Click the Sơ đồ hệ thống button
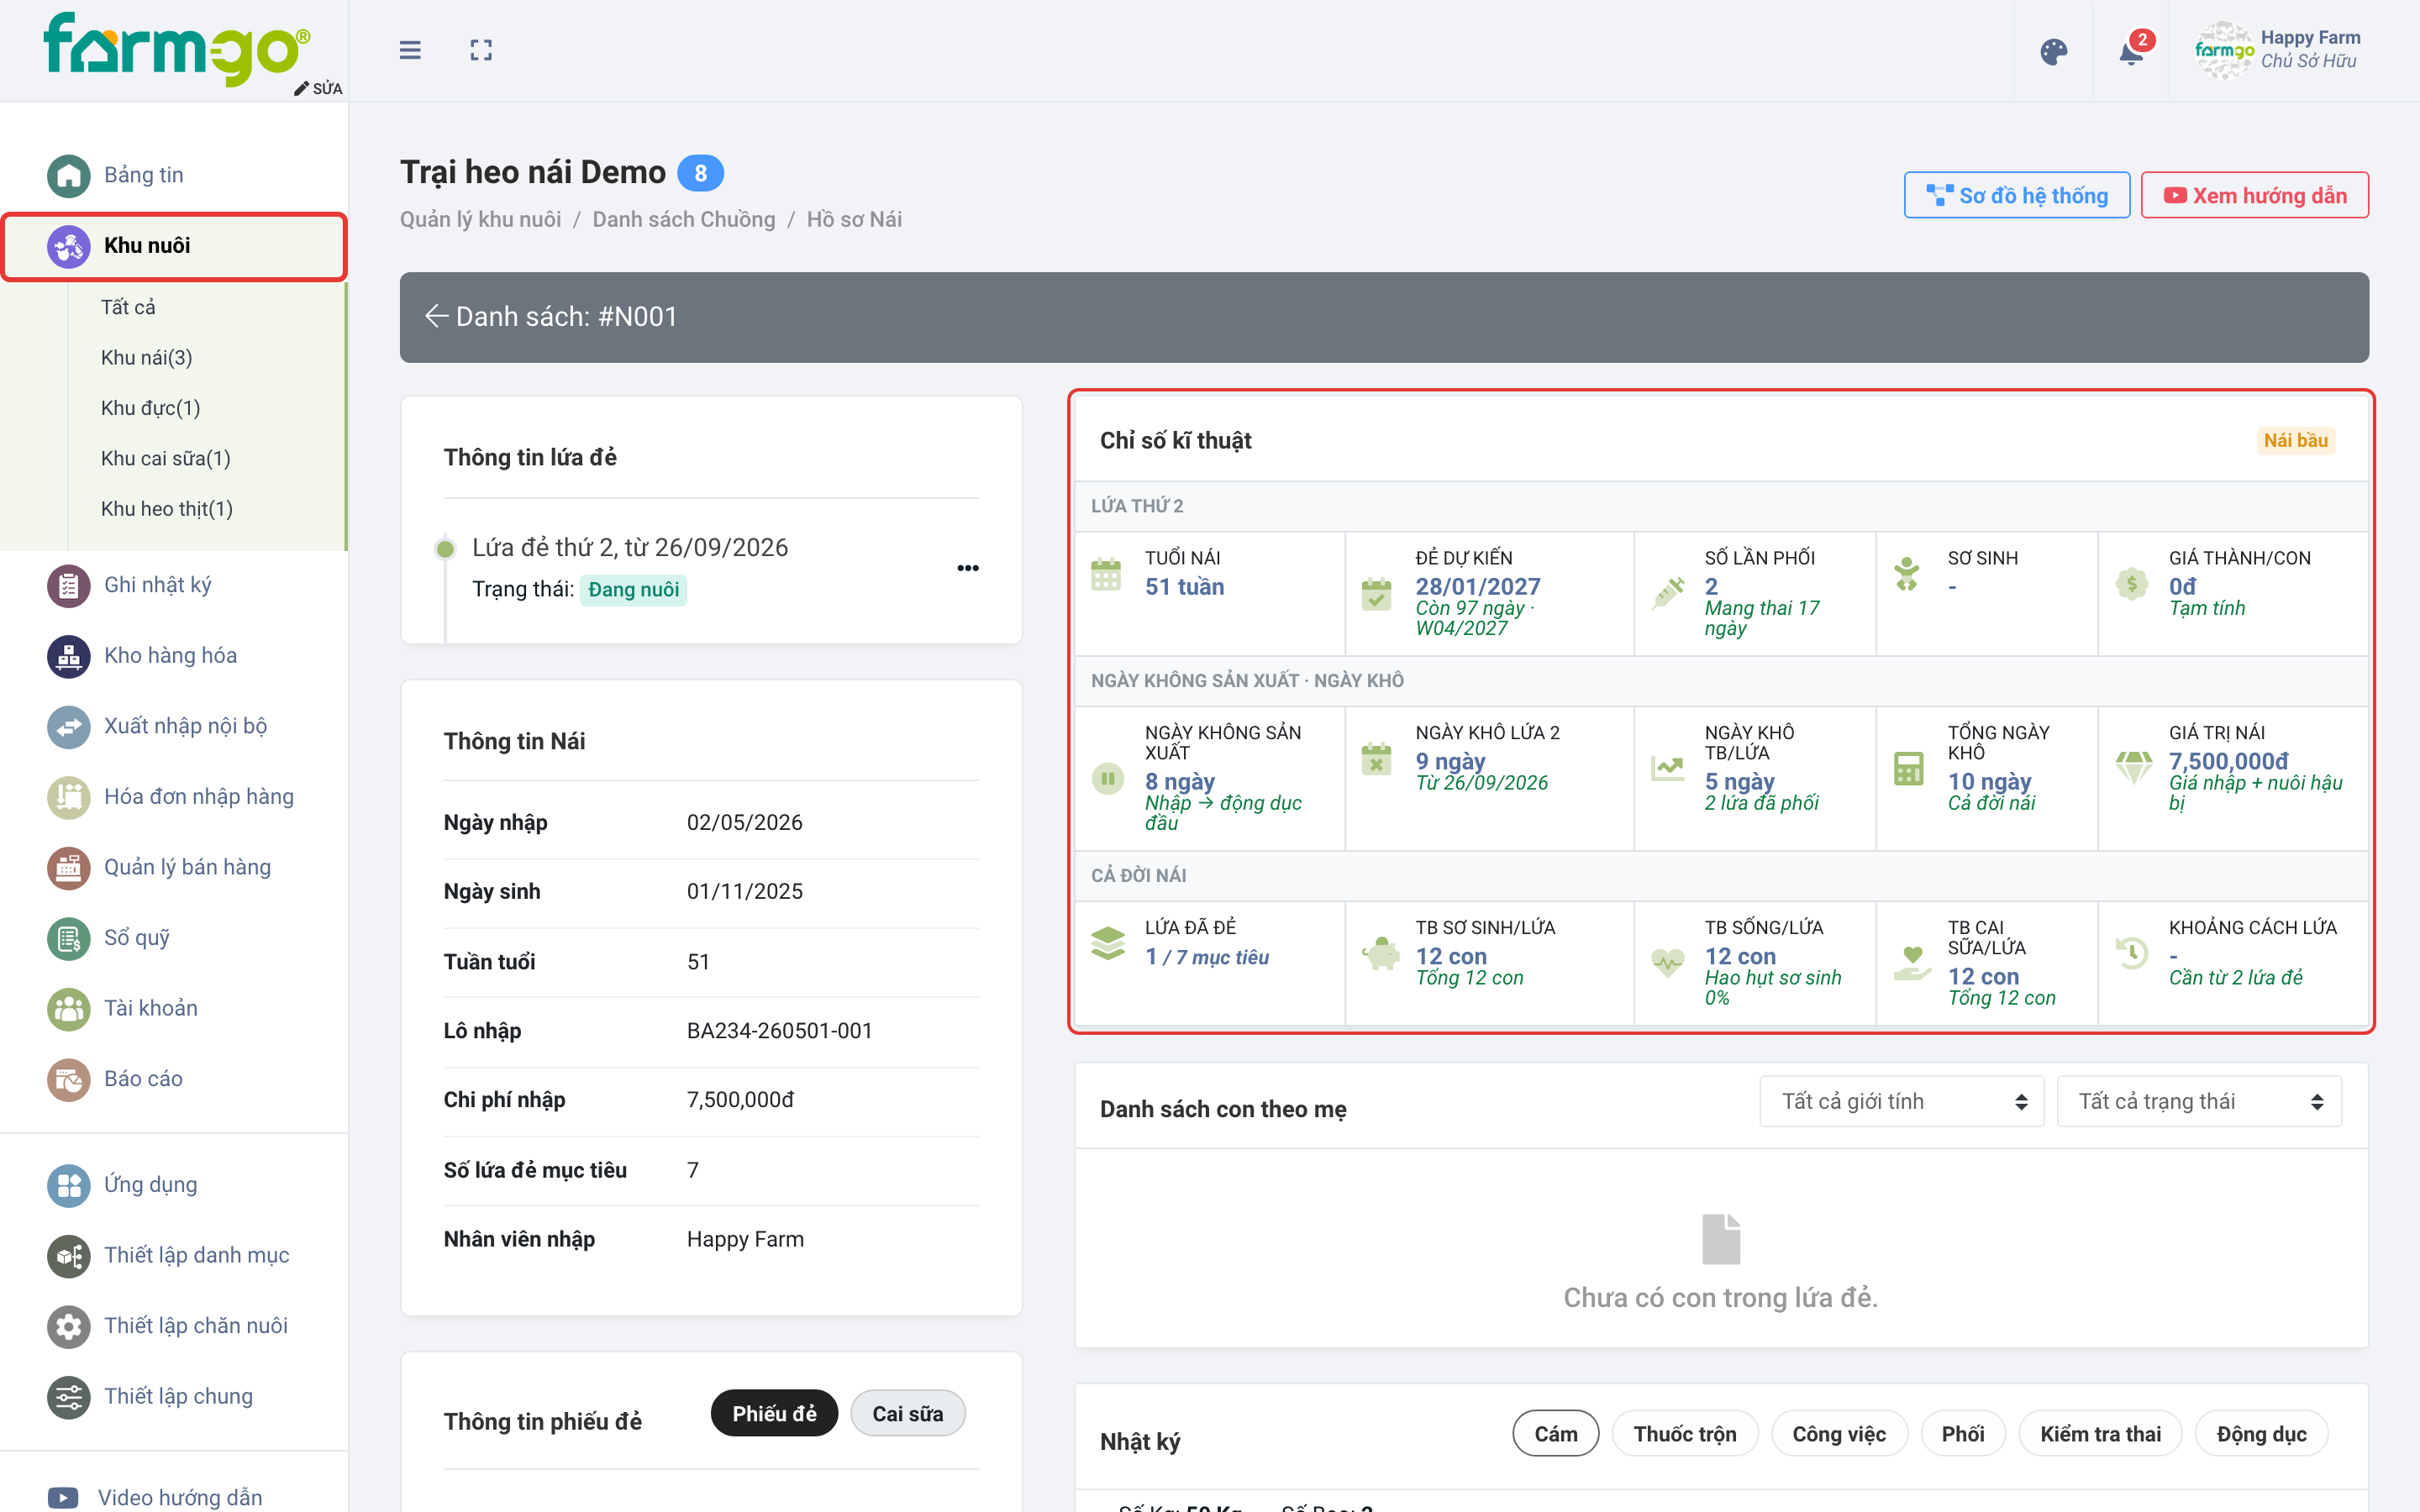The width and height of the screenshot is (2420, 1512). point(2016,195)
